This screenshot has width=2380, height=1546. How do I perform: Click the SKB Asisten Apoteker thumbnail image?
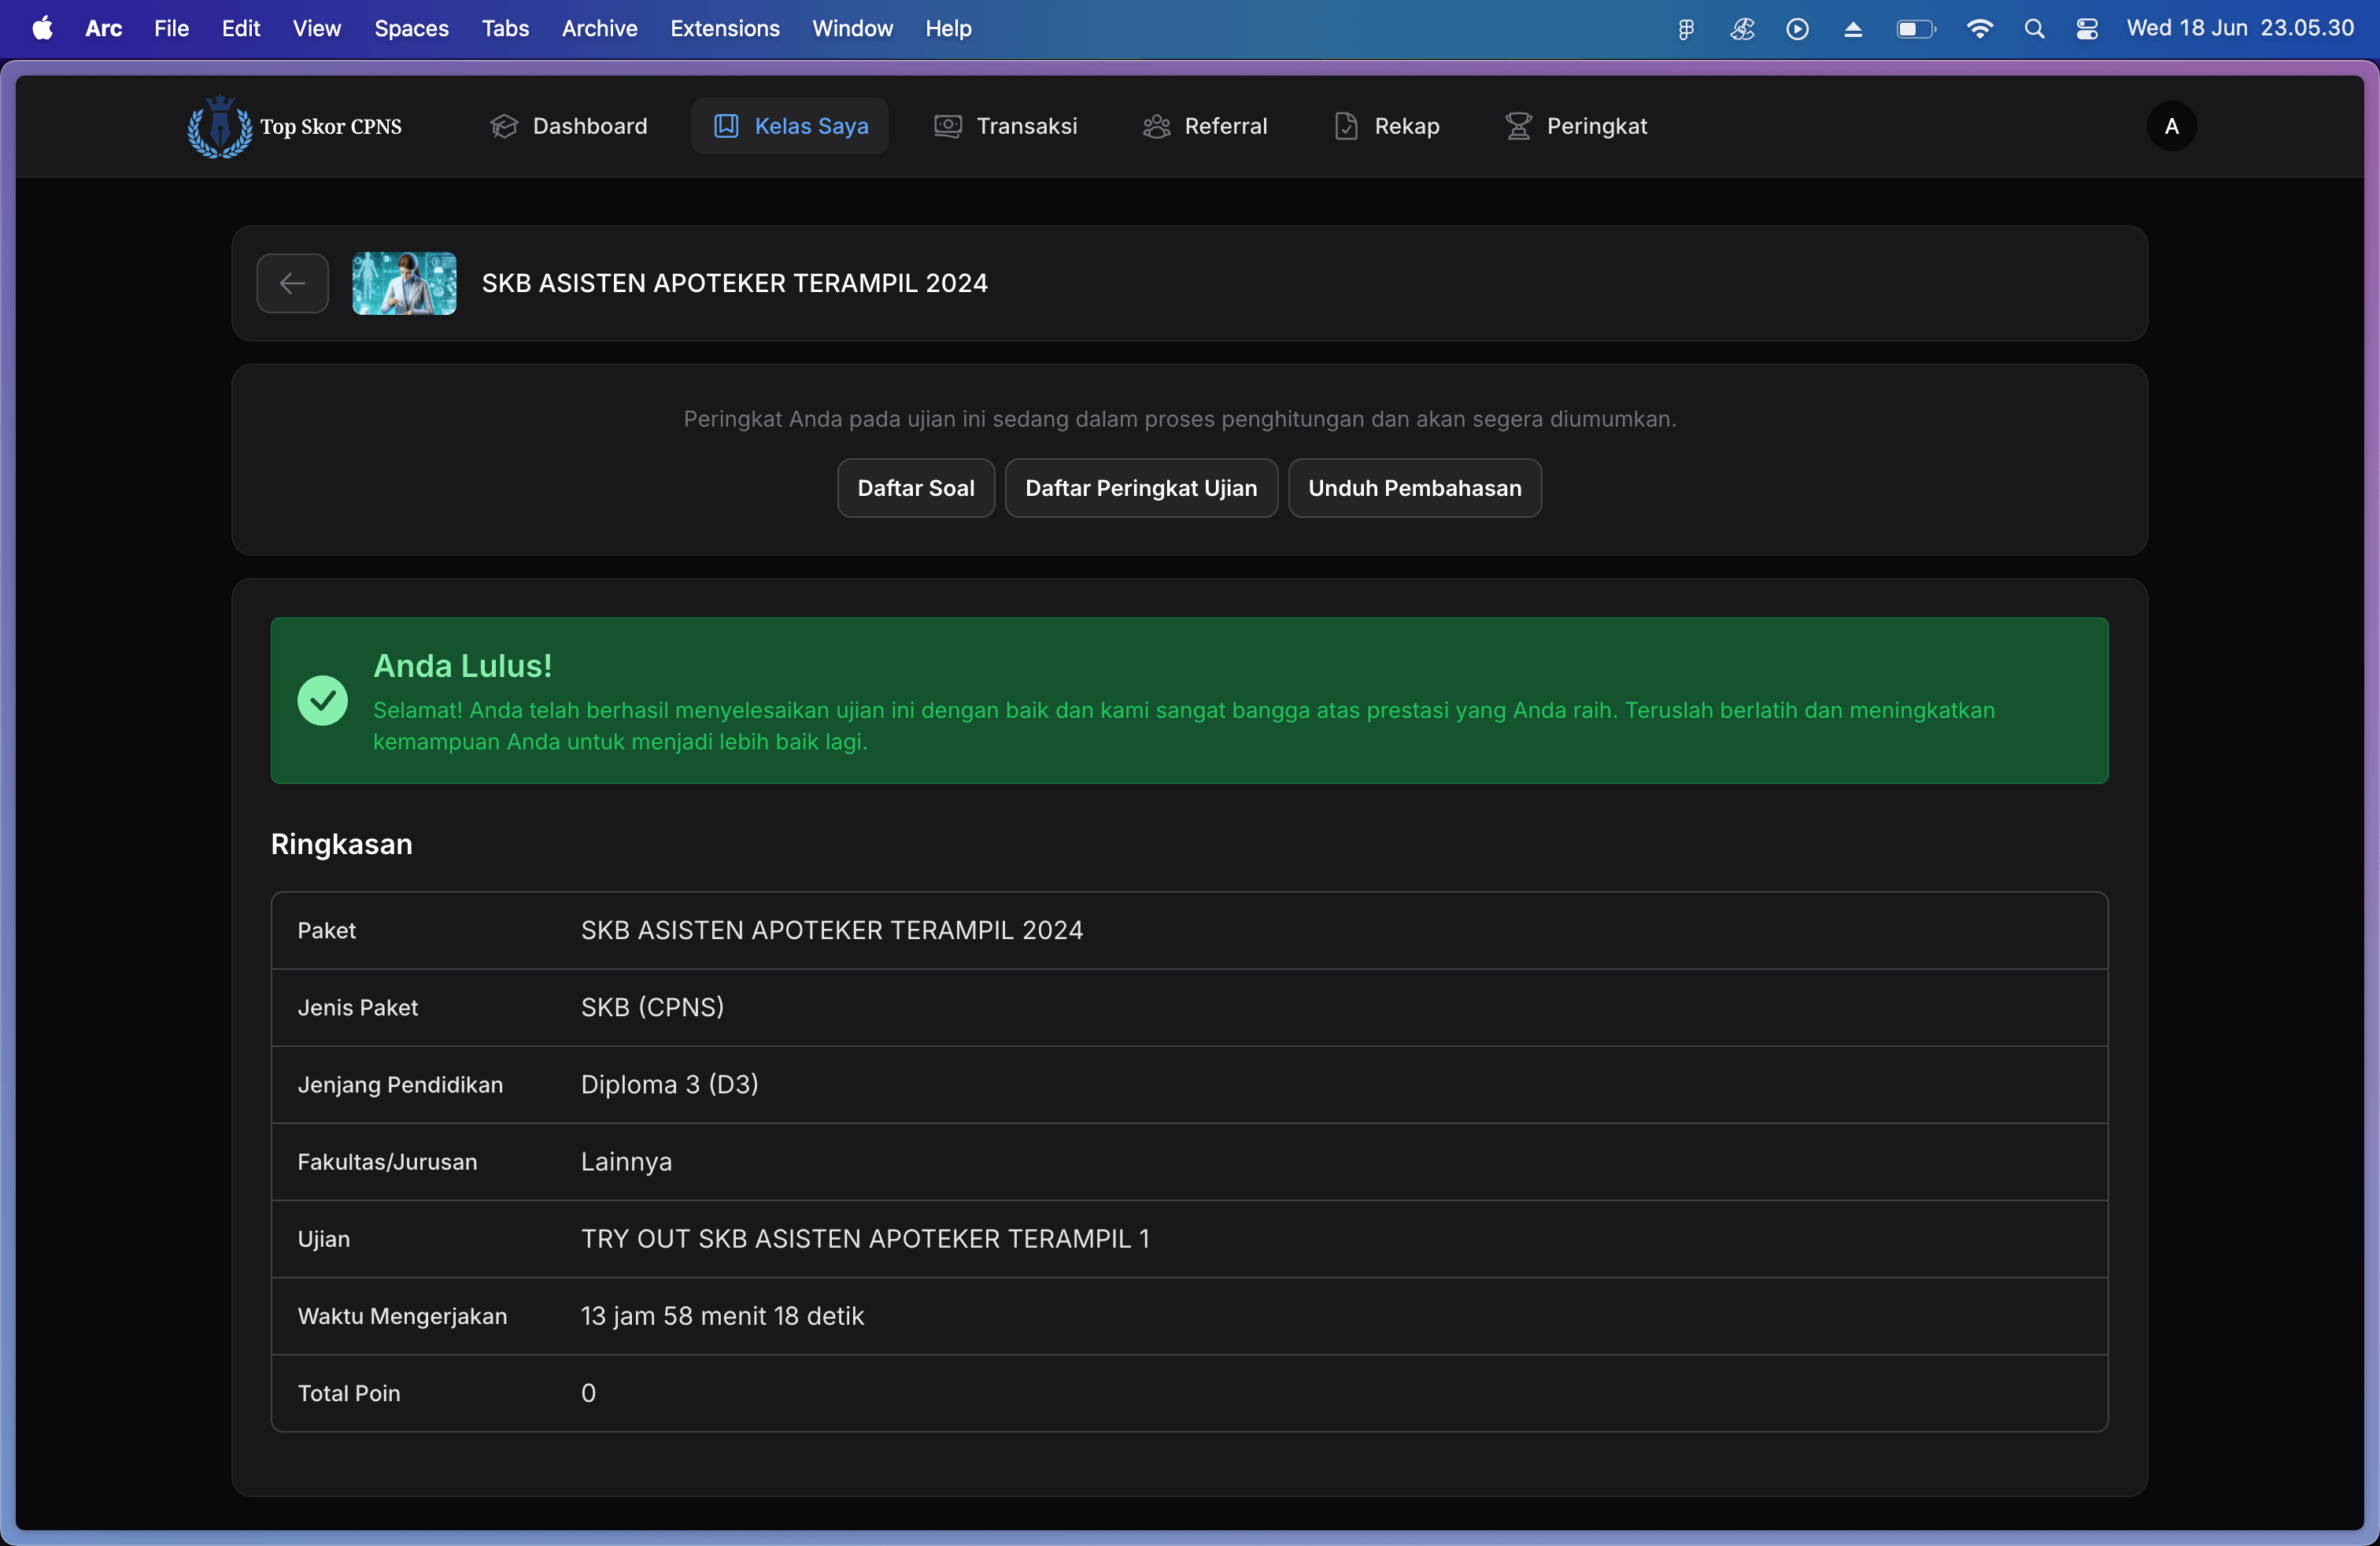point(404,283)
